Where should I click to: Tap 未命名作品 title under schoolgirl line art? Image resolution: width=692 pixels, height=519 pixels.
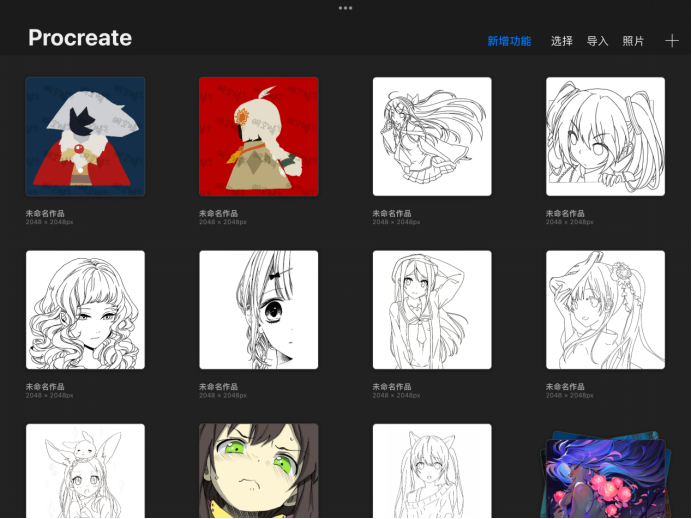pos(392,387)
